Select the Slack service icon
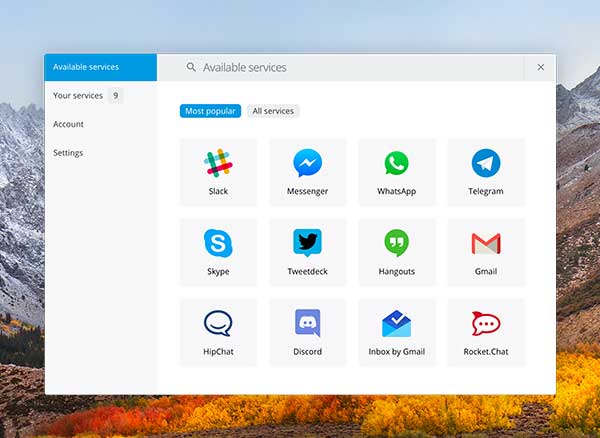The image size is (600, 438). coord(218,163)
